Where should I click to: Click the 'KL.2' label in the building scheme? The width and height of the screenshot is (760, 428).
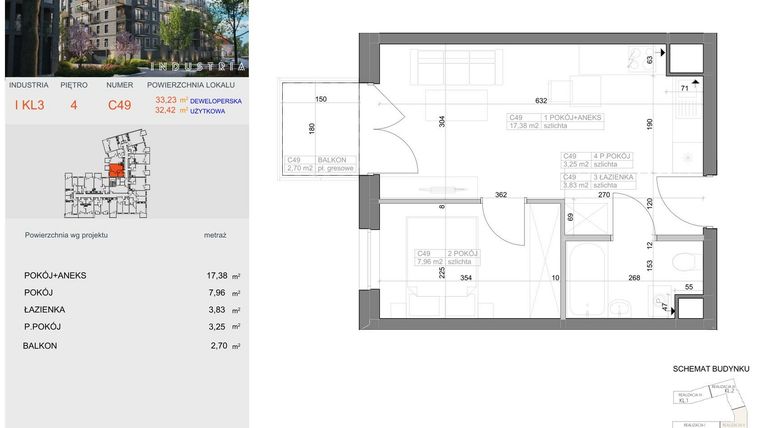point(730,390)
